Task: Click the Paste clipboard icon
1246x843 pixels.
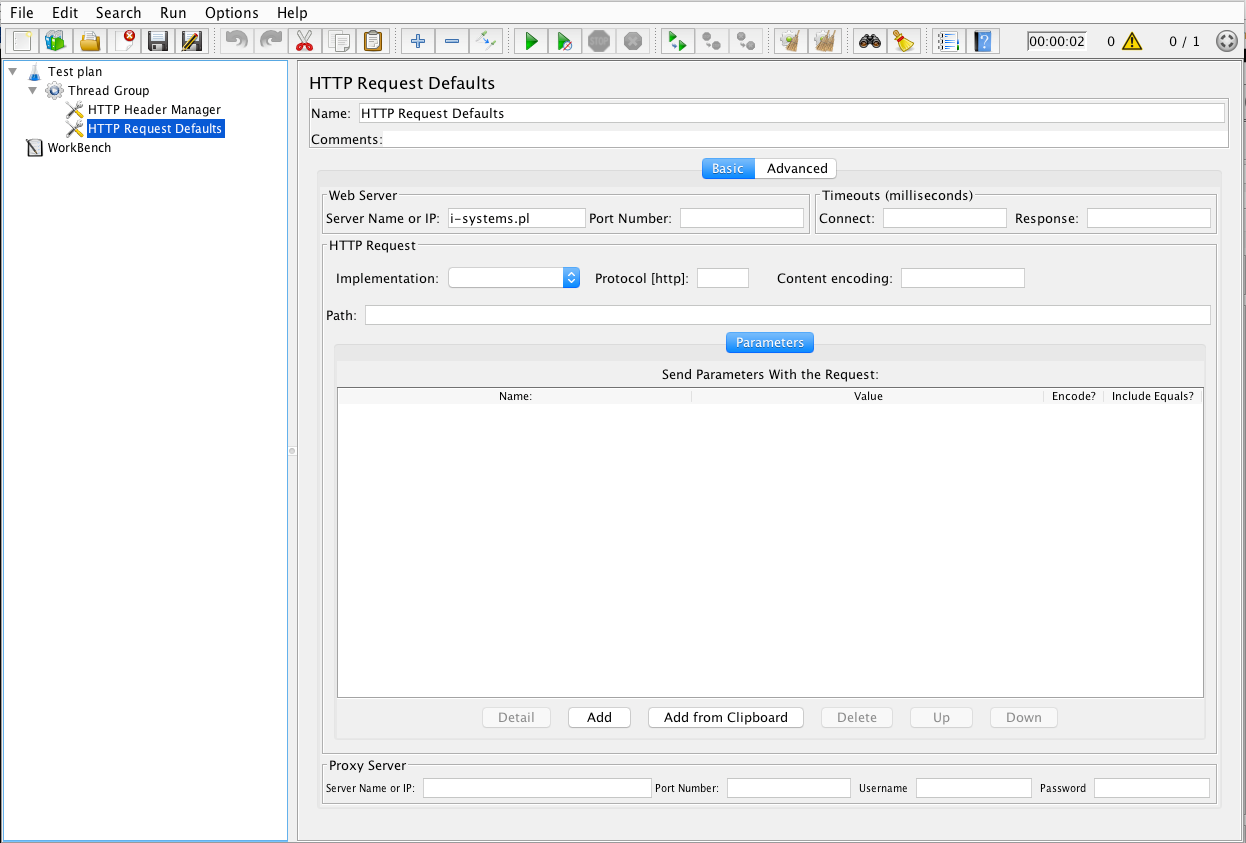Action: 373,41
